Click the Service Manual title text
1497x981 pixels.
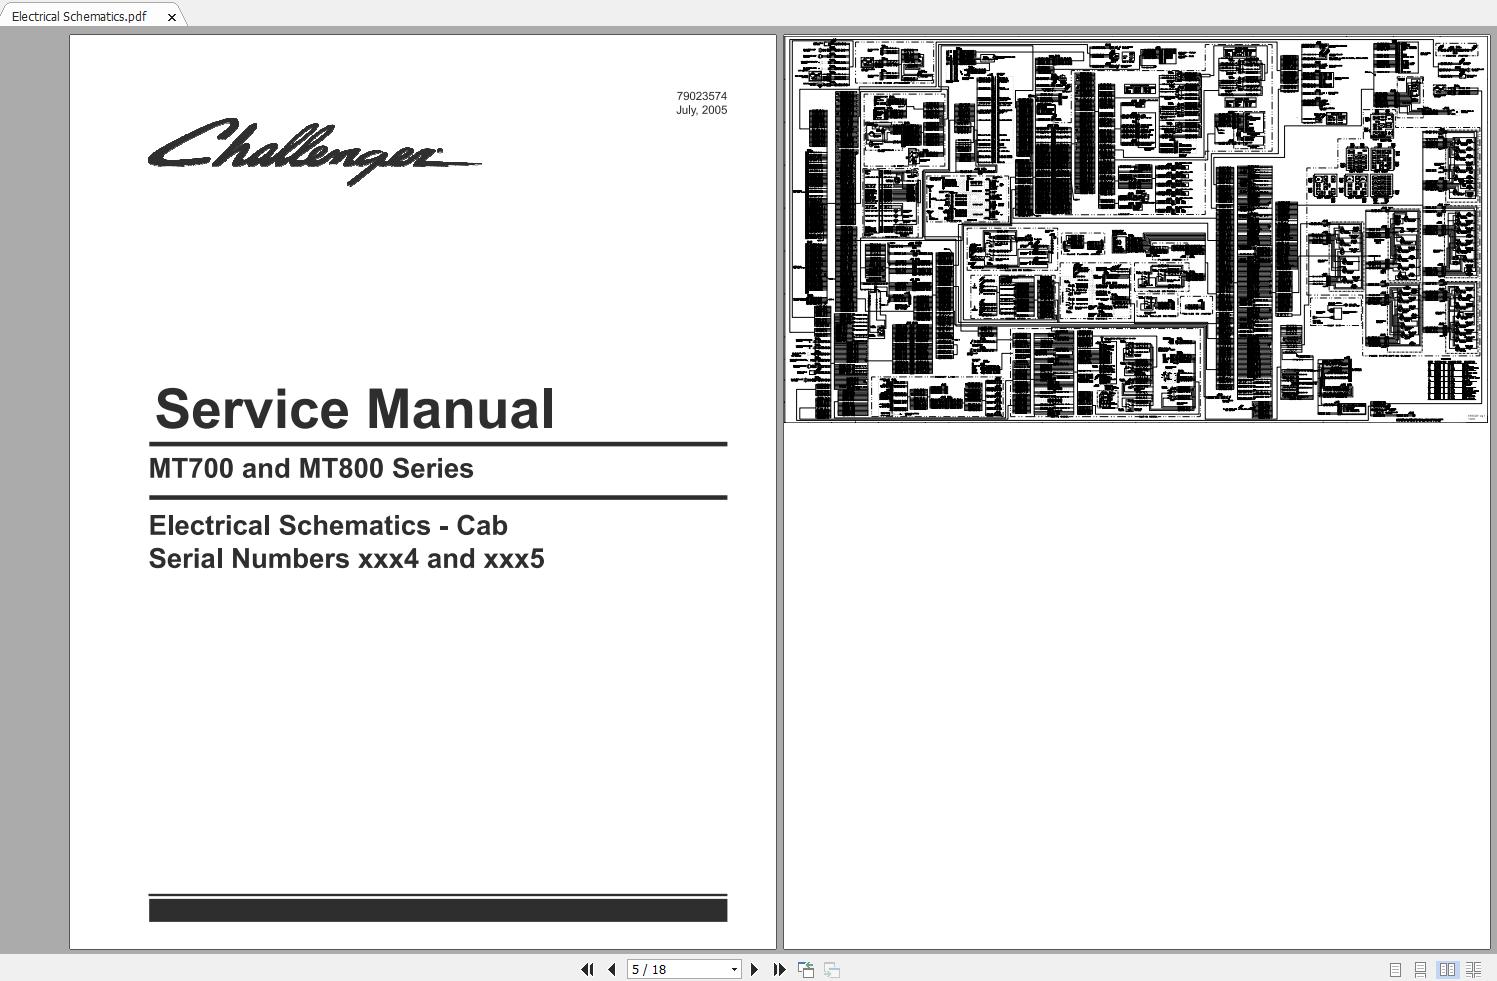pos(354,409)
